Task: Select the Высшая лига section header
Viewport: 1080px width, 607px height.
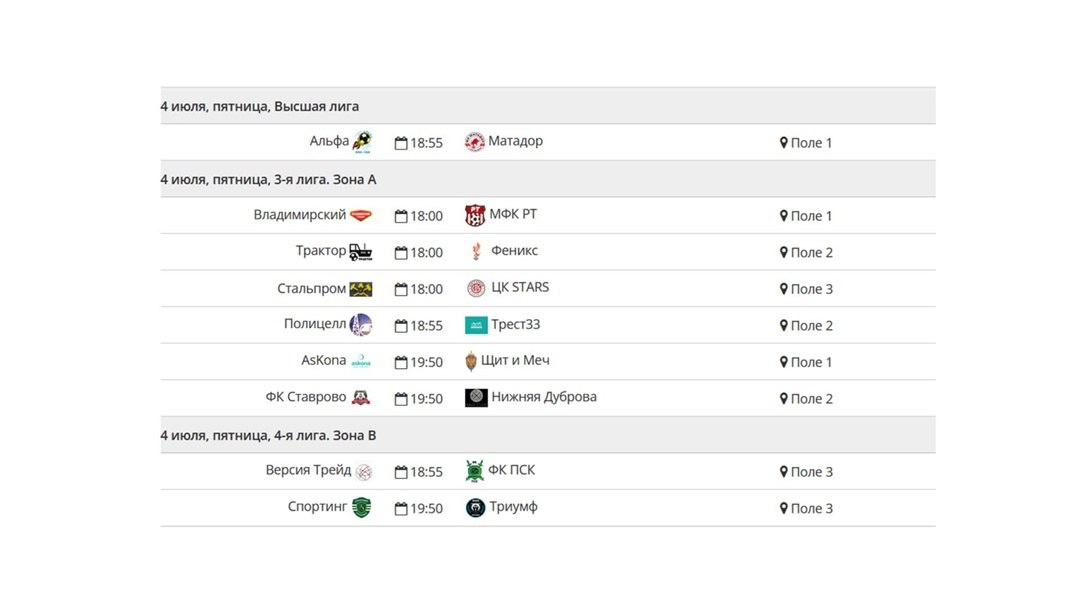Action: (548, 106)
